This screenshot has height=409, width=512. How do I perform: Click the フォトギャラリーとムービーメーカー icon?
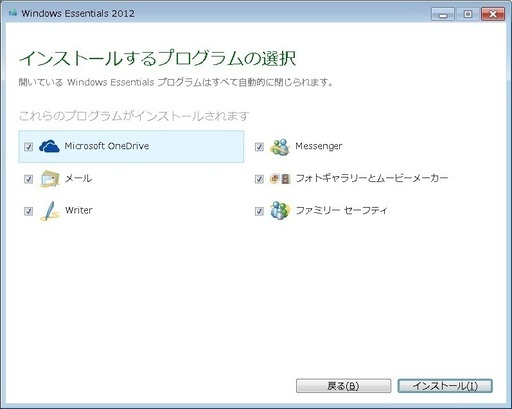pyautogui.click(x=280, y=179)
